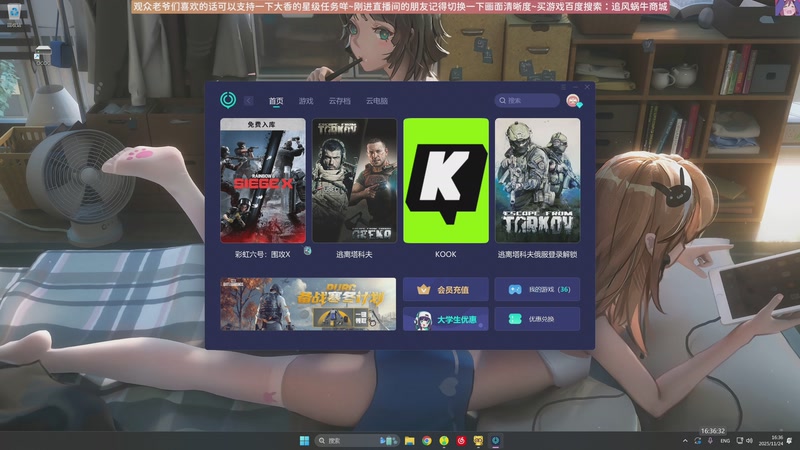Click the ENG input language indicator
Viewport: 800px width, 450px height.
(x=725, y=441)
